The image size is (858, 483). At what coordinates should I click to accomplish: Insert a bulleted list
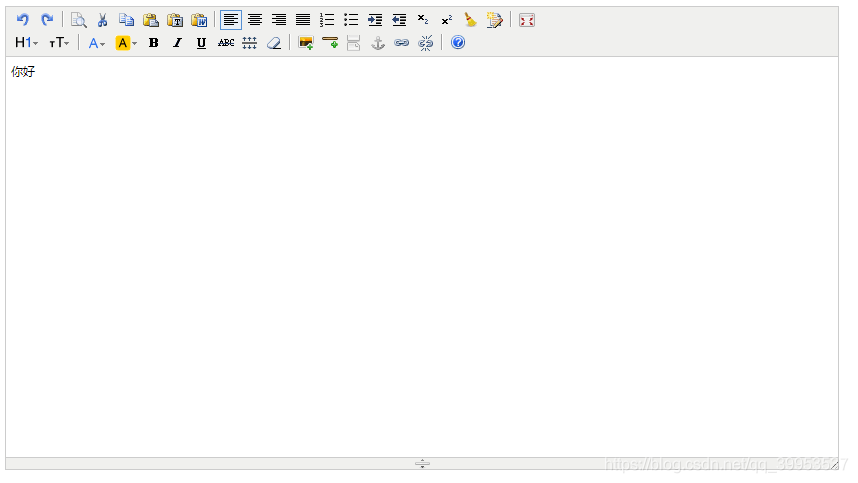(351, 20)
